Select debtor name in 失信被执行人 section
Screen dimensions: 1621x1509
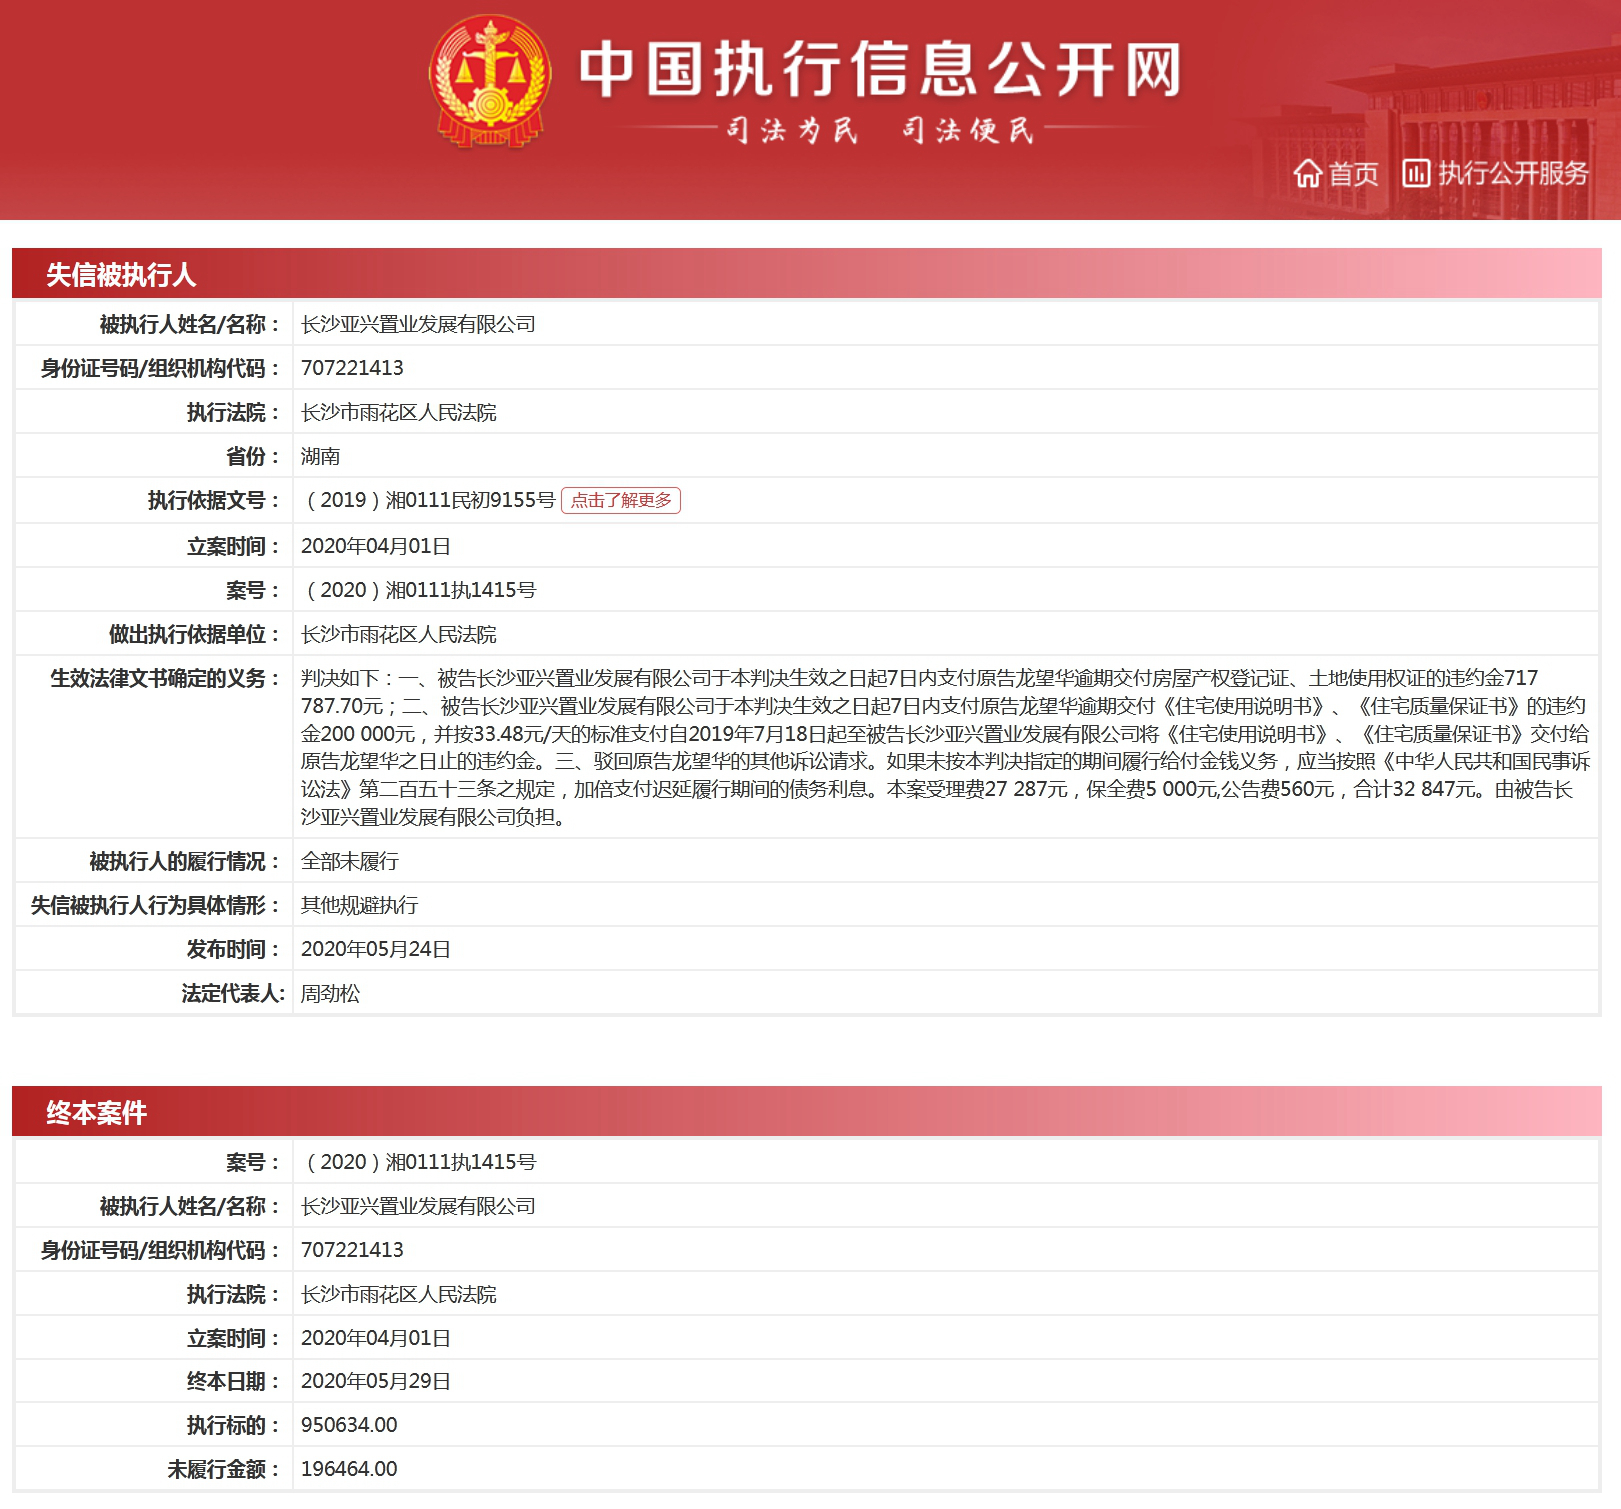tap(418, 324)
